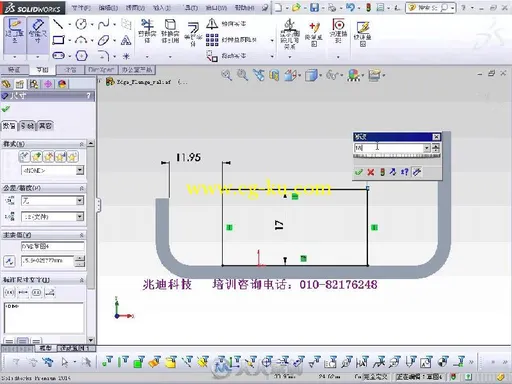Click the spin arrows in Modify dialog
The width and height of the screenshot is (512, 384).
[436, 148]
